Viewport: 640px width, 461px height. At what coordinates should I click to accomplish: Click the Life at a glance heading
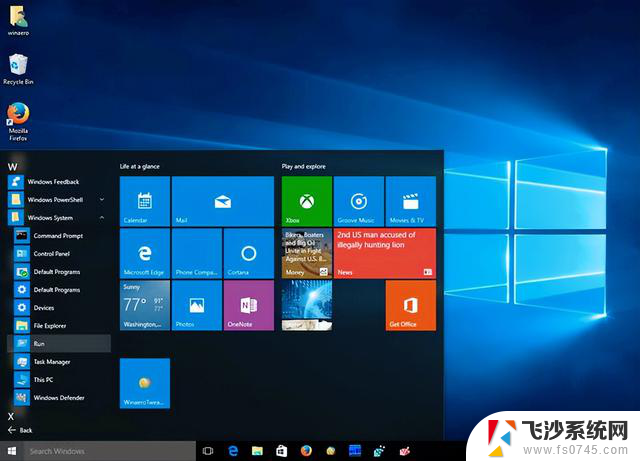click(140, 166)
